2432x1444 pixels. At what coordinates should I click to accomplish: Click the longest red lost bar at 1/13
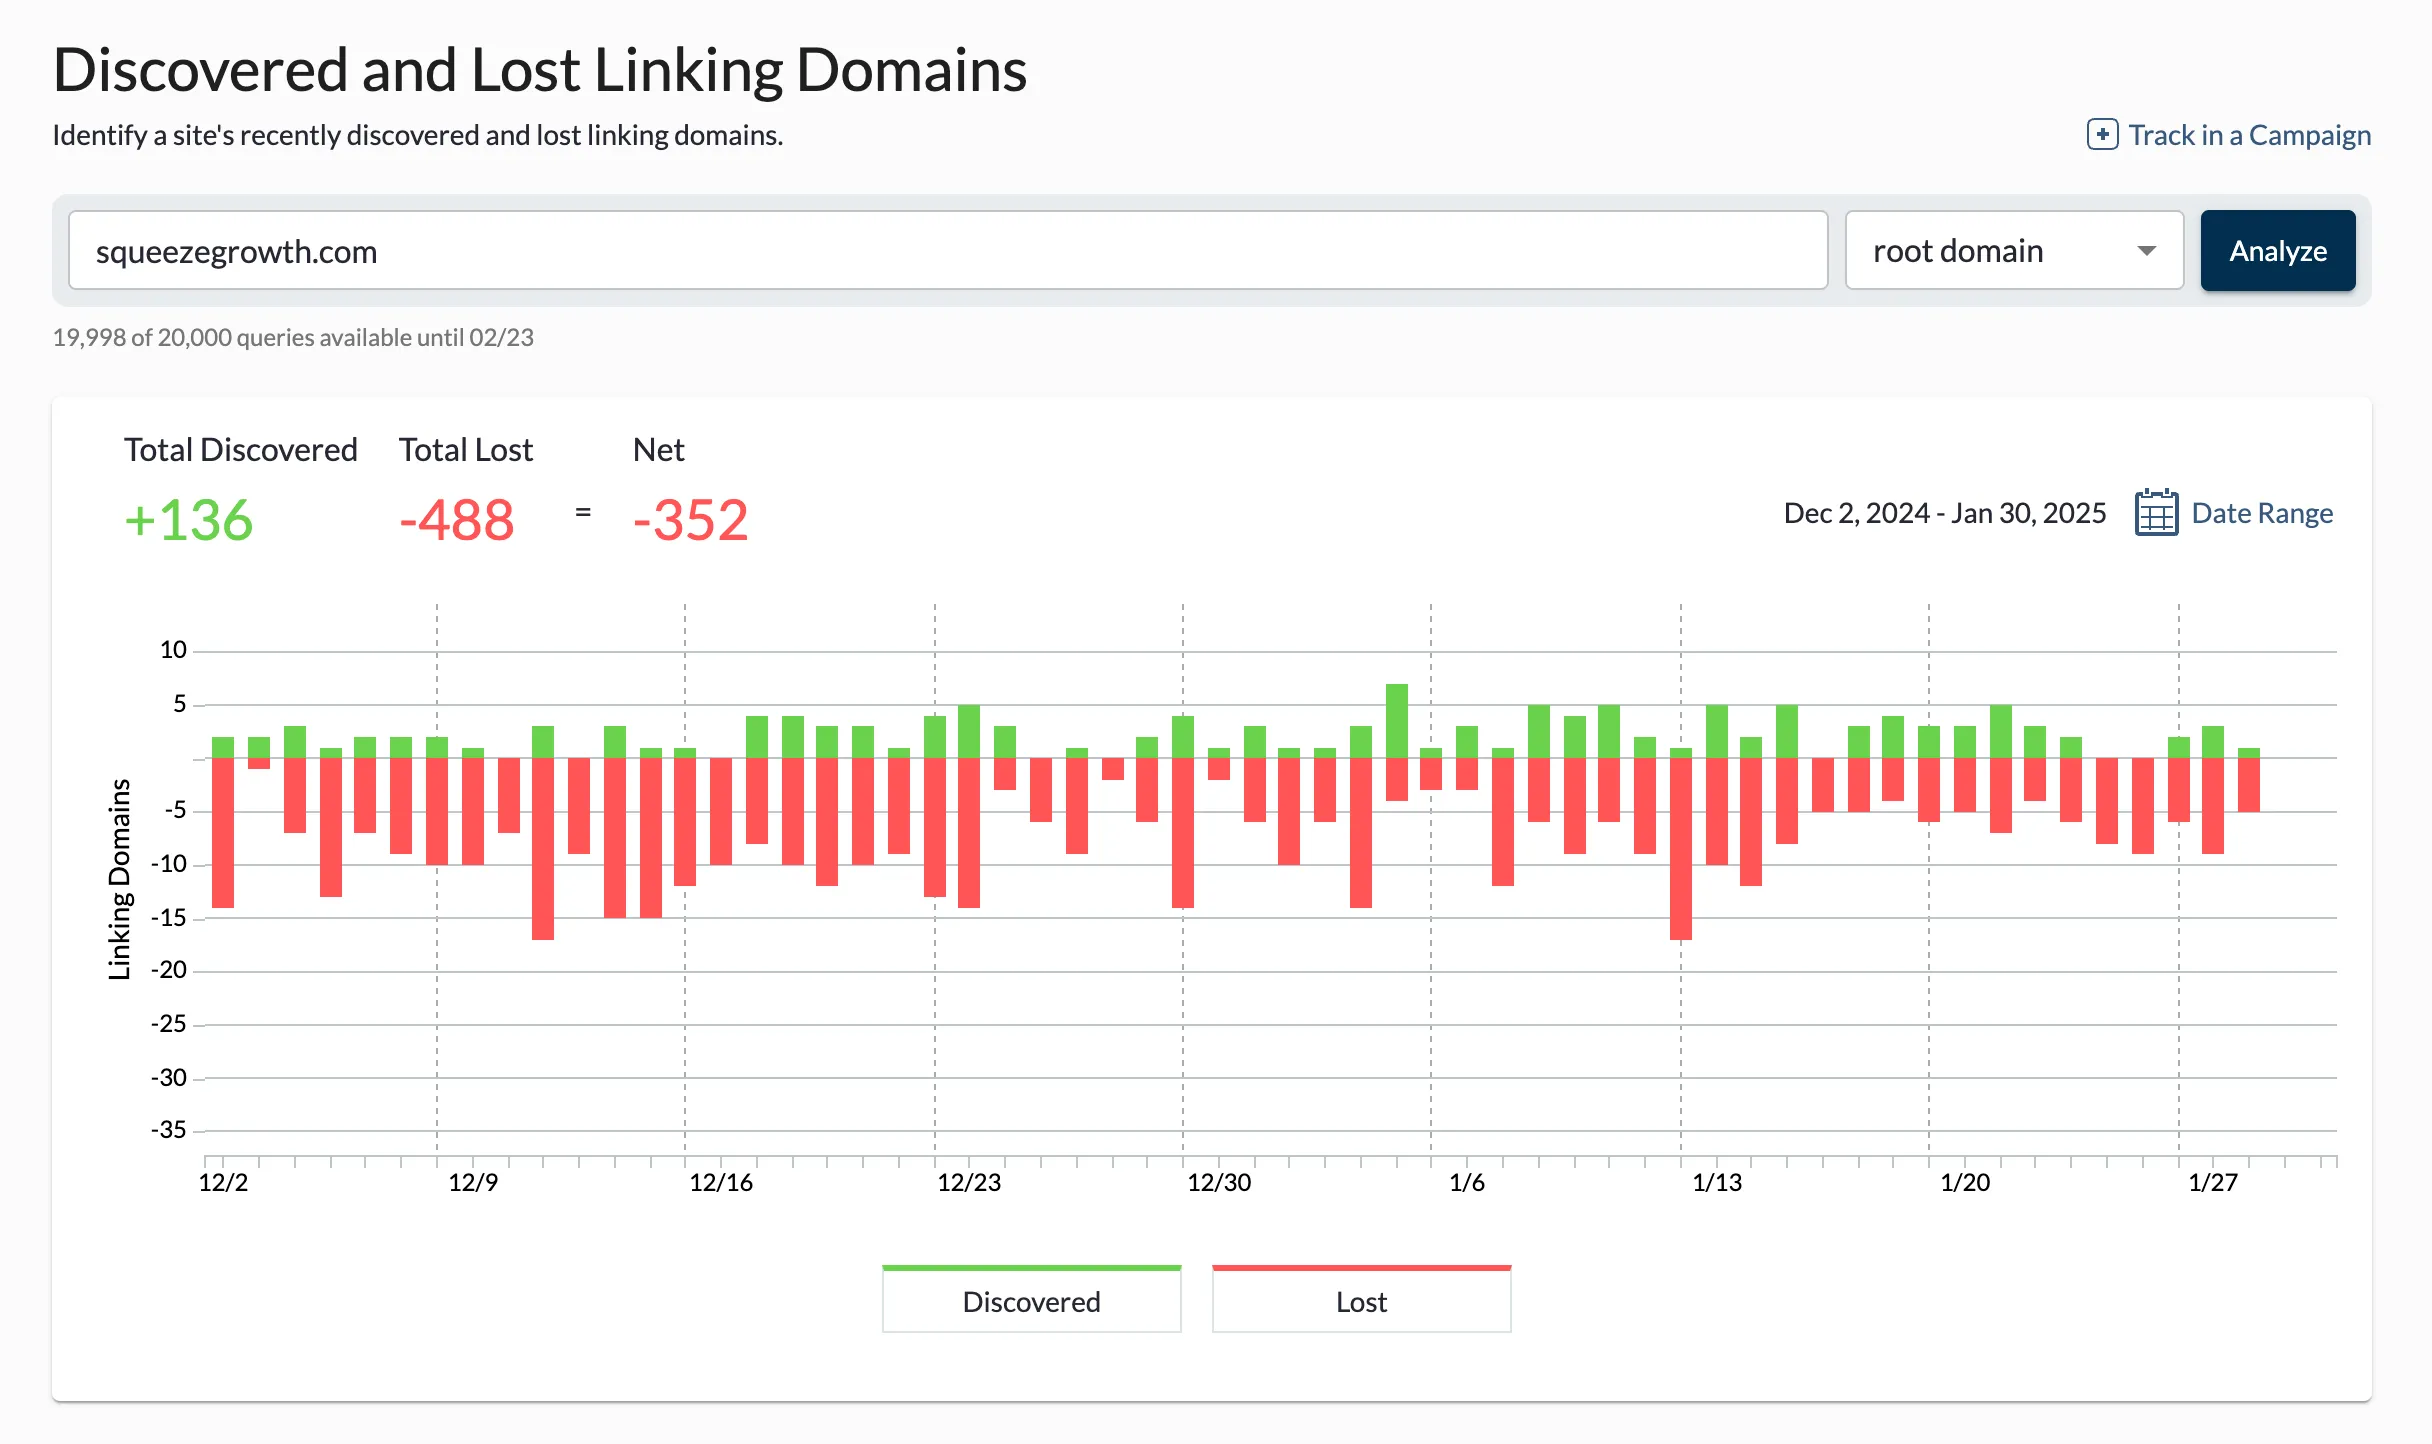pos(1681,849)
